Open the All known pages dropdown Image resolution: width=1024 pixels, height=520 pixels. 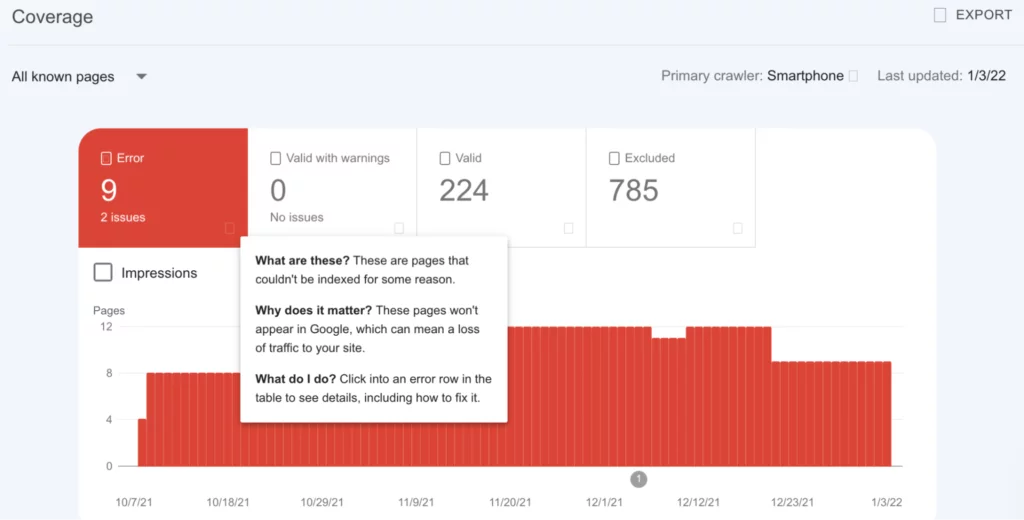(63, 77)
